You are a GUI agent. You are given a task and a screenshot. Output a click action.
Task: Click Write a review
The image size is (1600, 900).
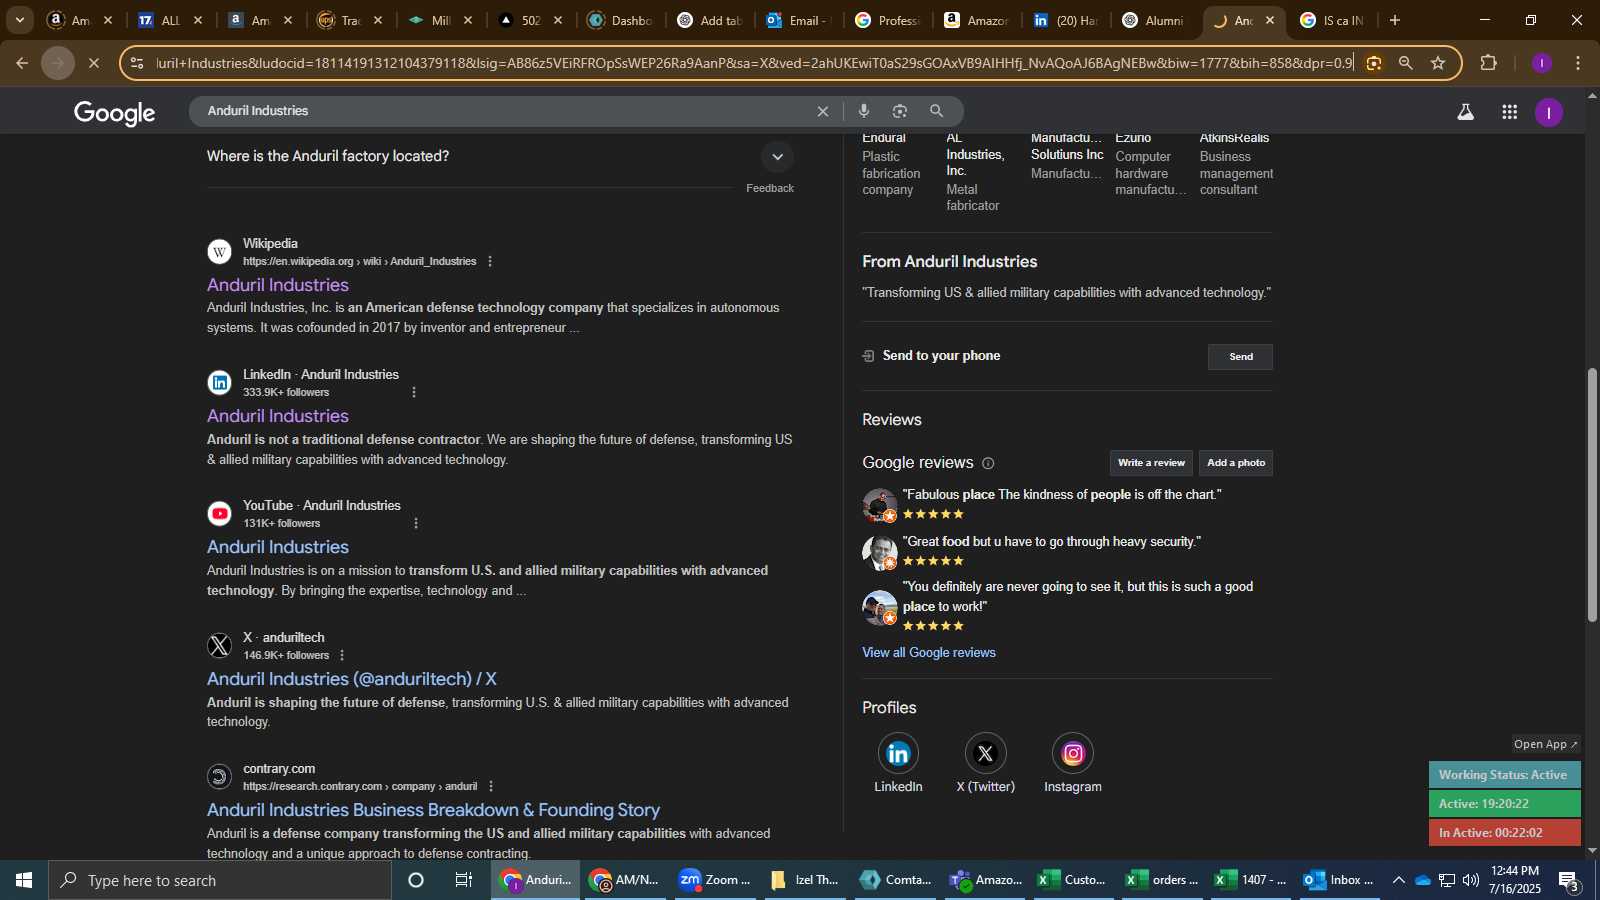coord(1151,463)
